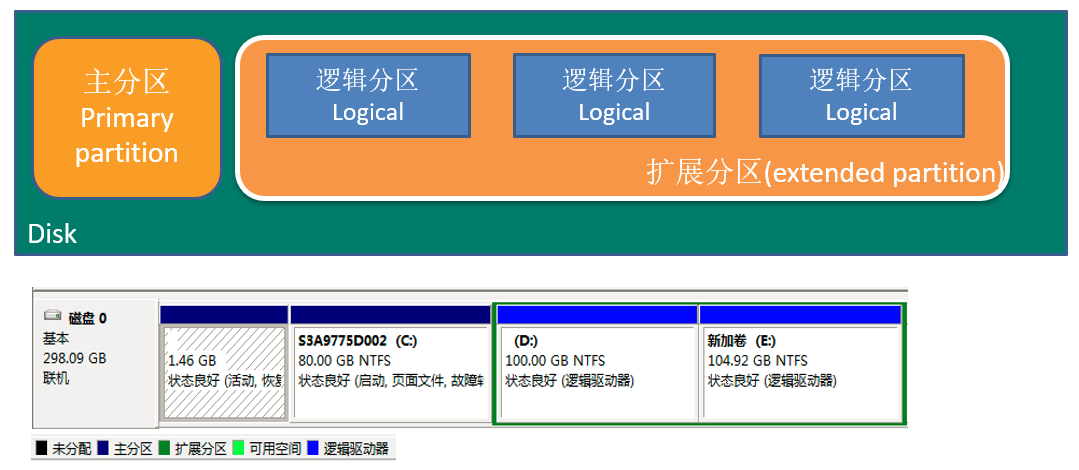The height and width of the screenshot is (470, 1079).
Task: Click the Disk label in diagram
Action: [52, 234]
